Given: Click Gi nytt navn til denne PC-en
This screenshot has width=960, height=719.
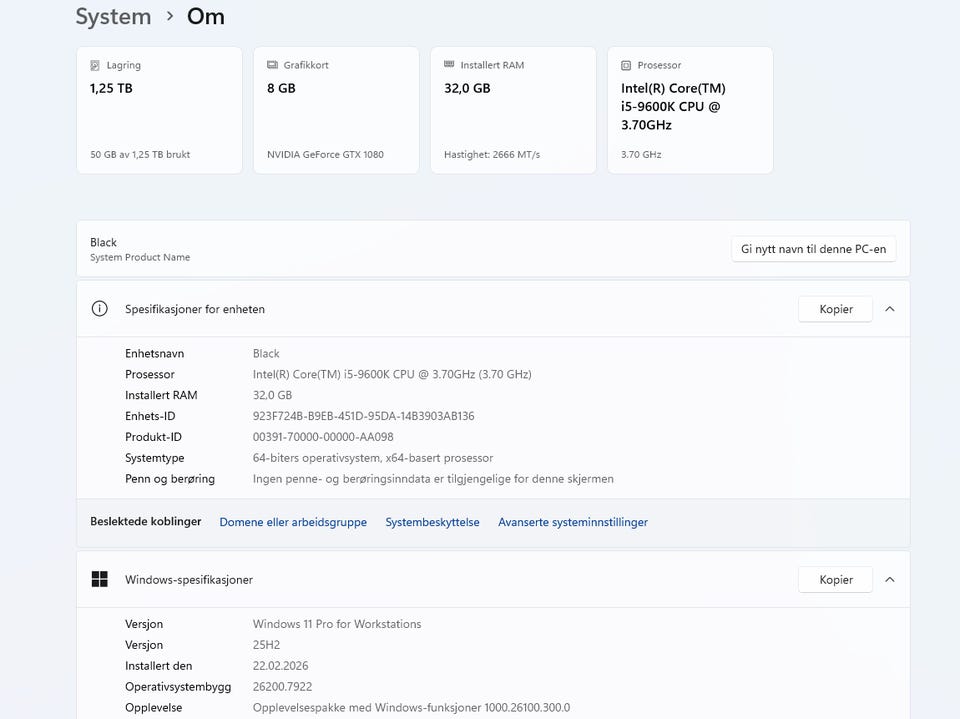Looking at the screenshot, I should (x=813, y=249).
